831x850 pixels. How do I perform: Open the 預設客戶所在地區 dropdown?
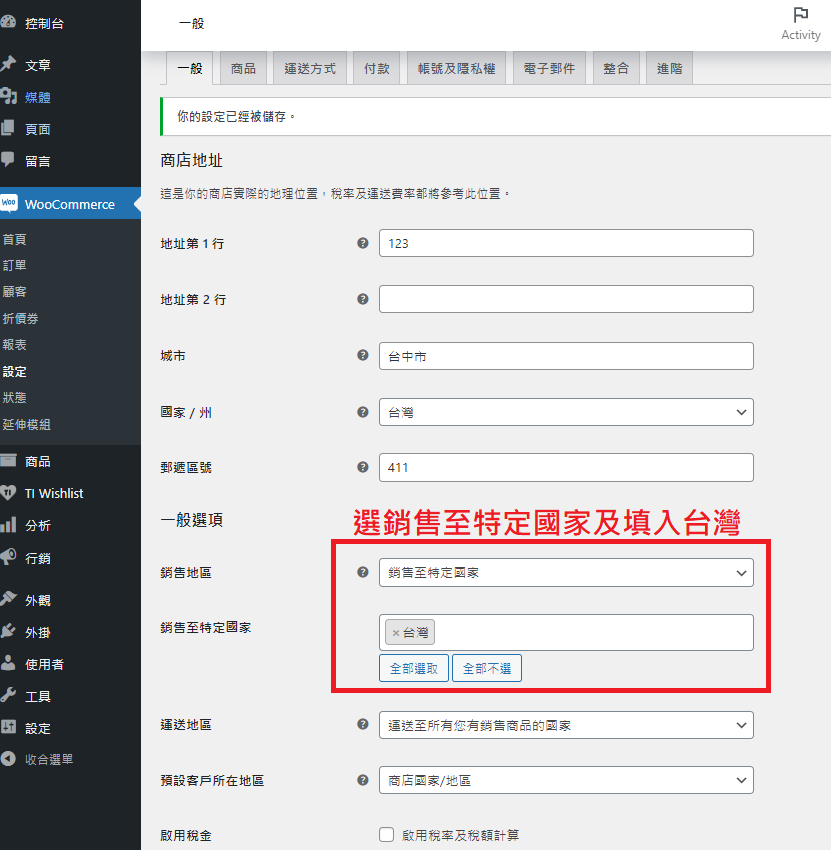566,780
